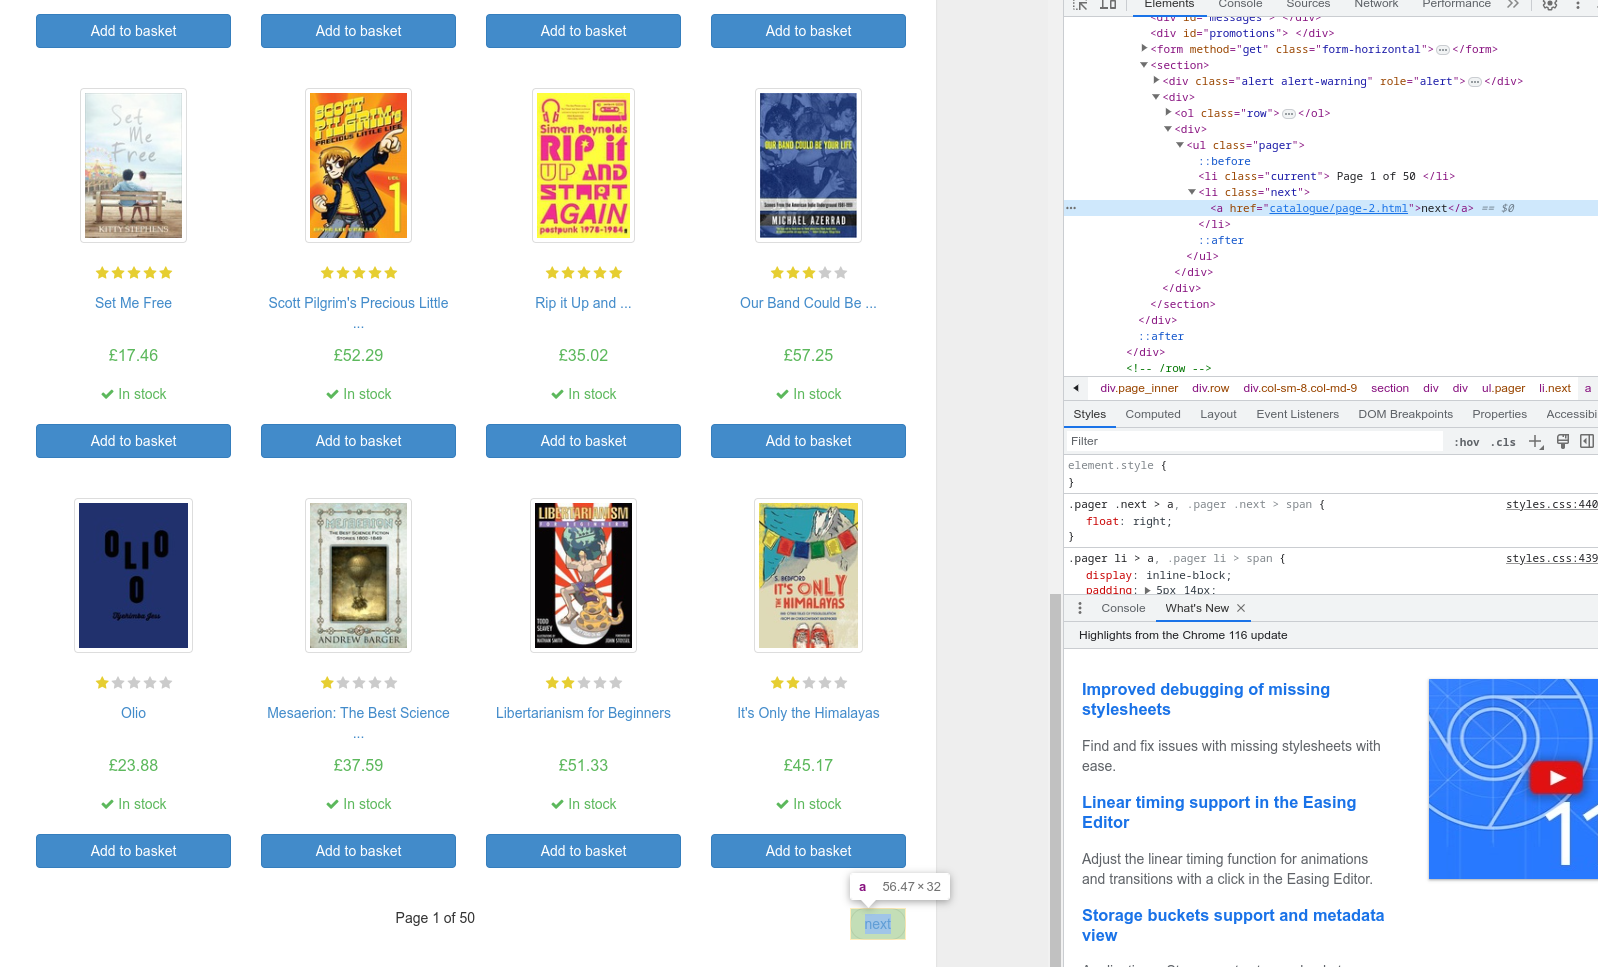The width and height of the screenshot is (1598, 967).
Task: Open the rendering emulation paintbrush icon
Action: 1563,441
